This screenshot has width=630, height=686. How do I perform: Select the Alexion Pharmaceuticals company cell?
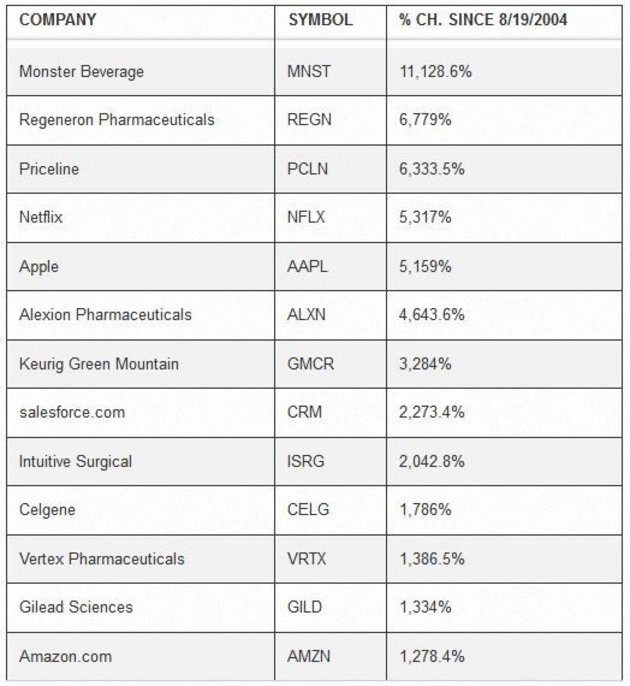click(x=105, y=315)
